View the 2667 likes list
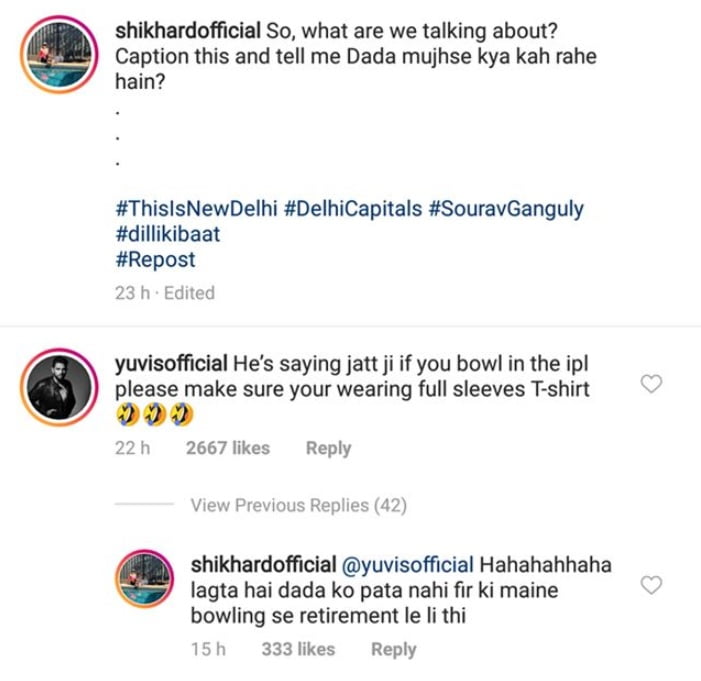 click(x=228, y=448)
